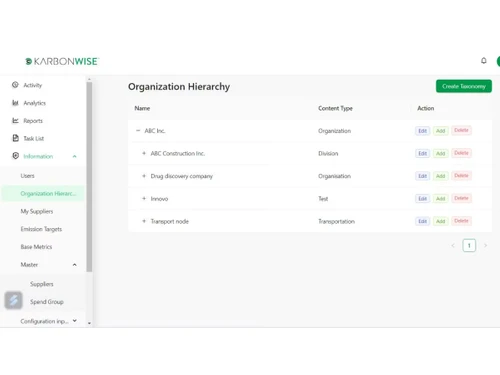500x375 pixels.
Task: Click the Content Type column header
Action: (335, 108)
